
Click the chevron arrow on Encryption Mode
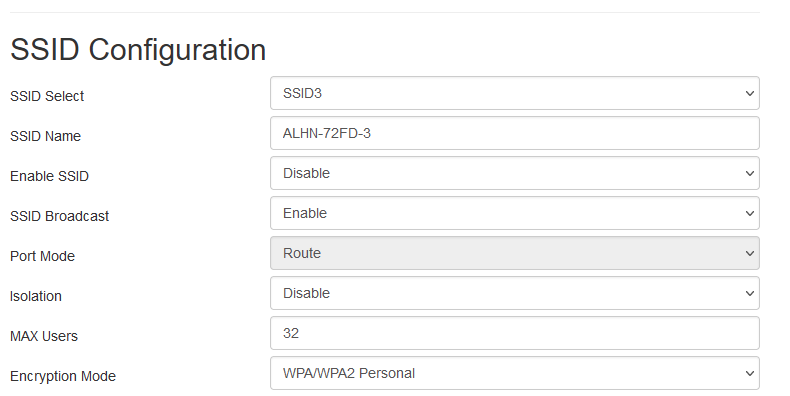click(749, 373)
